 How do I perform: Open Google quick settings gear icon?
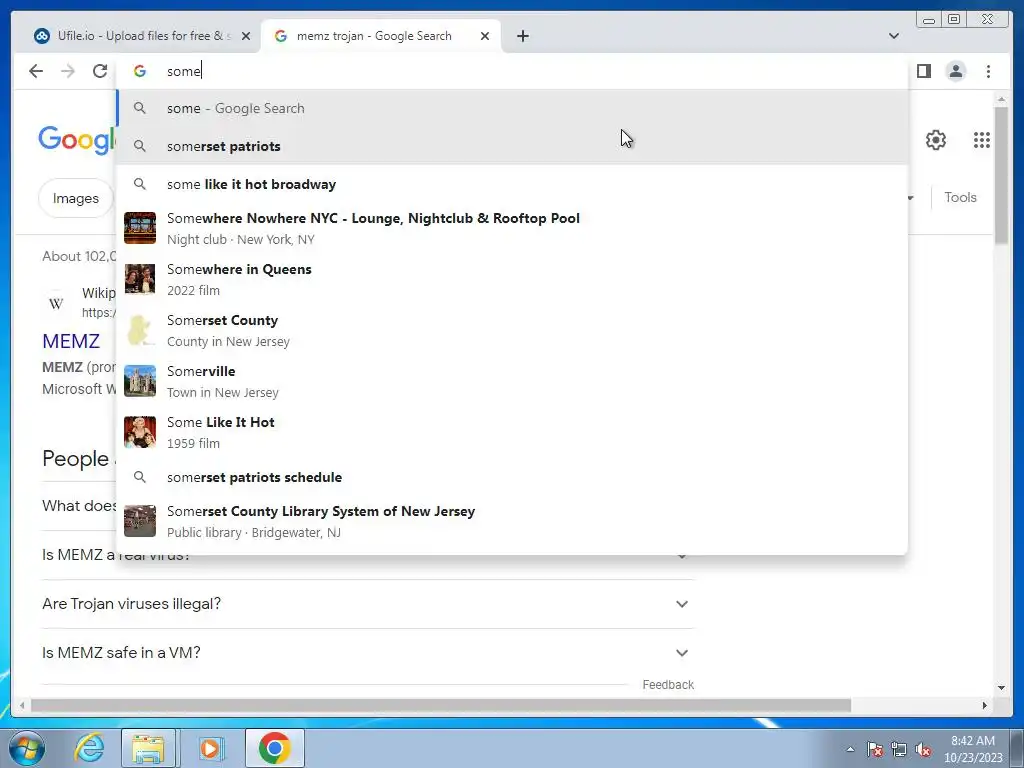(936, 140)
